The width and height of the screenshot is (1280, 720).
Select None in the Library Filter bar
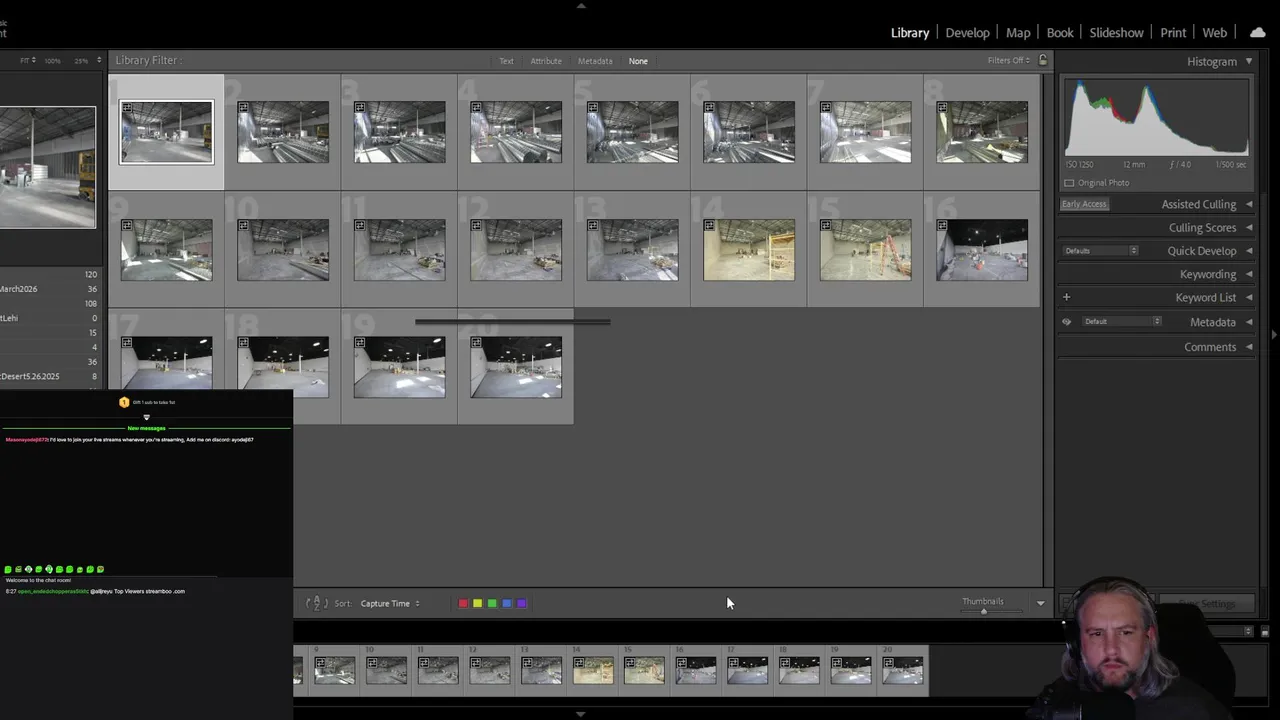[x=638, y=61]
